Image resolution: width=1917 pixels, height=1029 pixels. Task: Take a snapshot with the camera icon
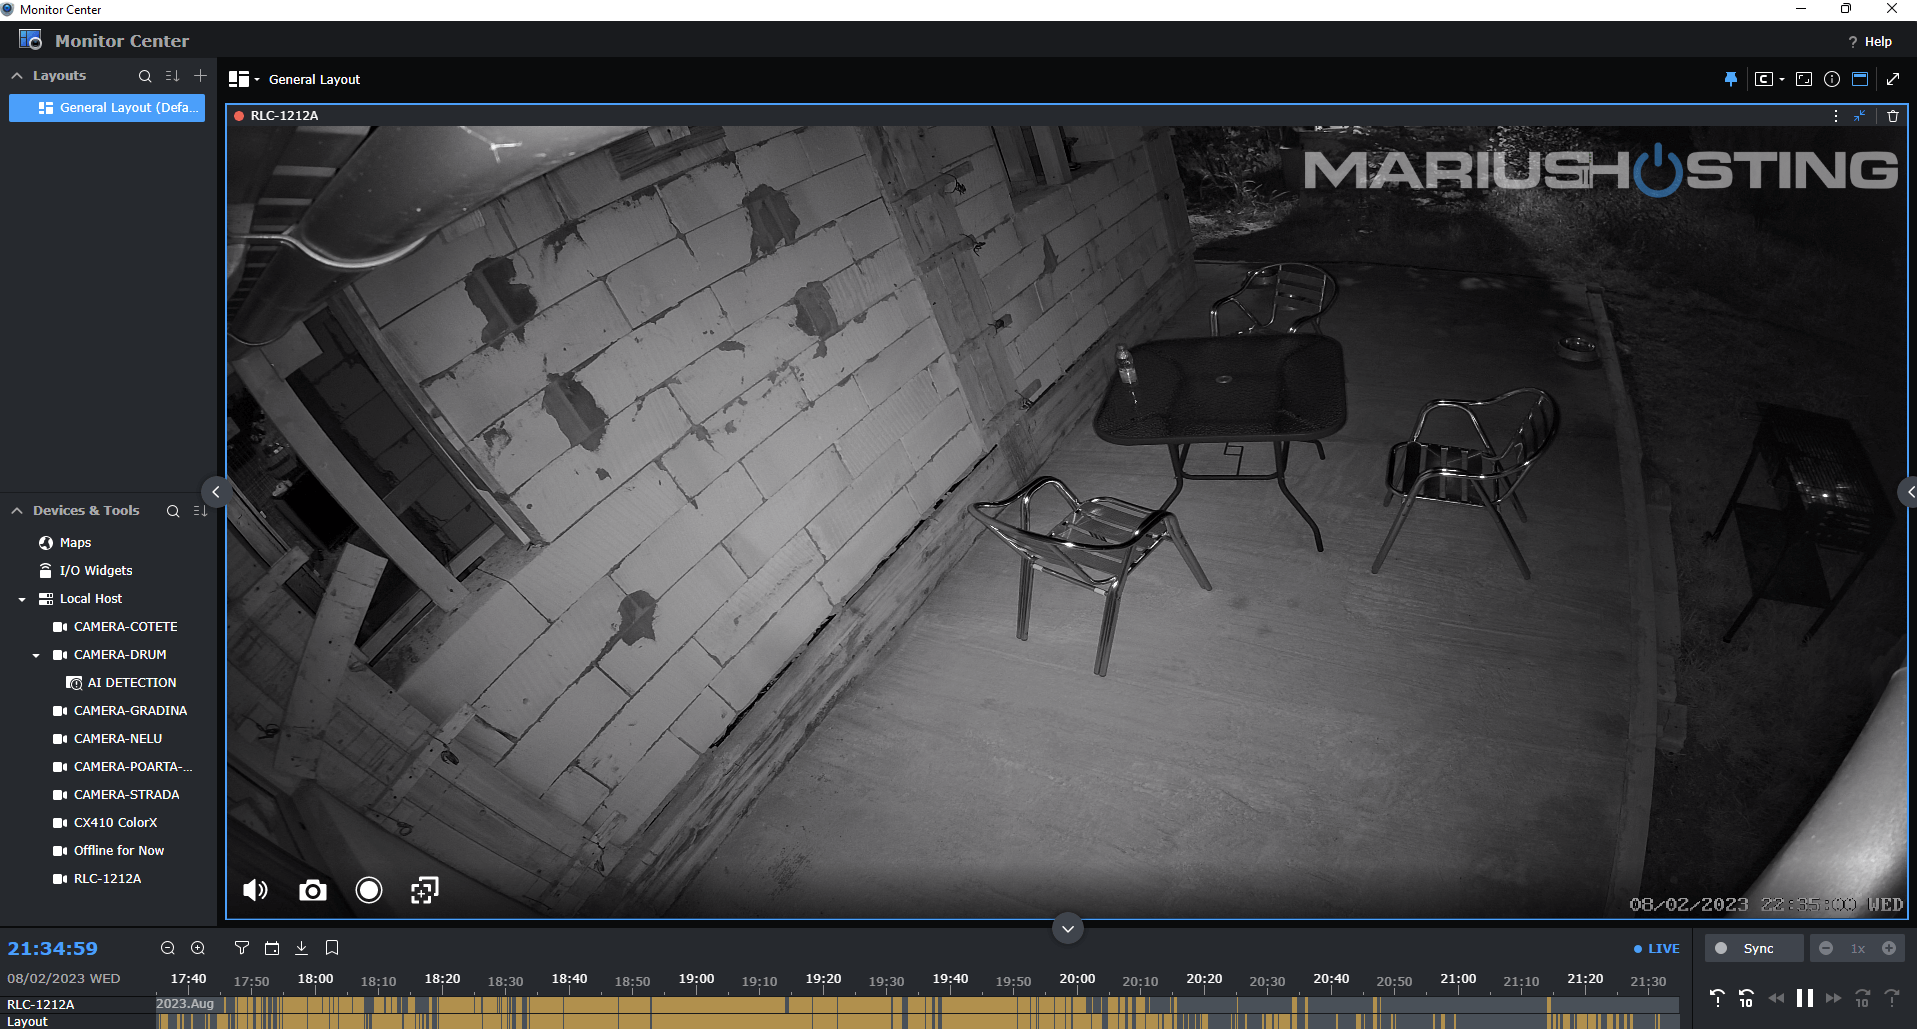313,890
